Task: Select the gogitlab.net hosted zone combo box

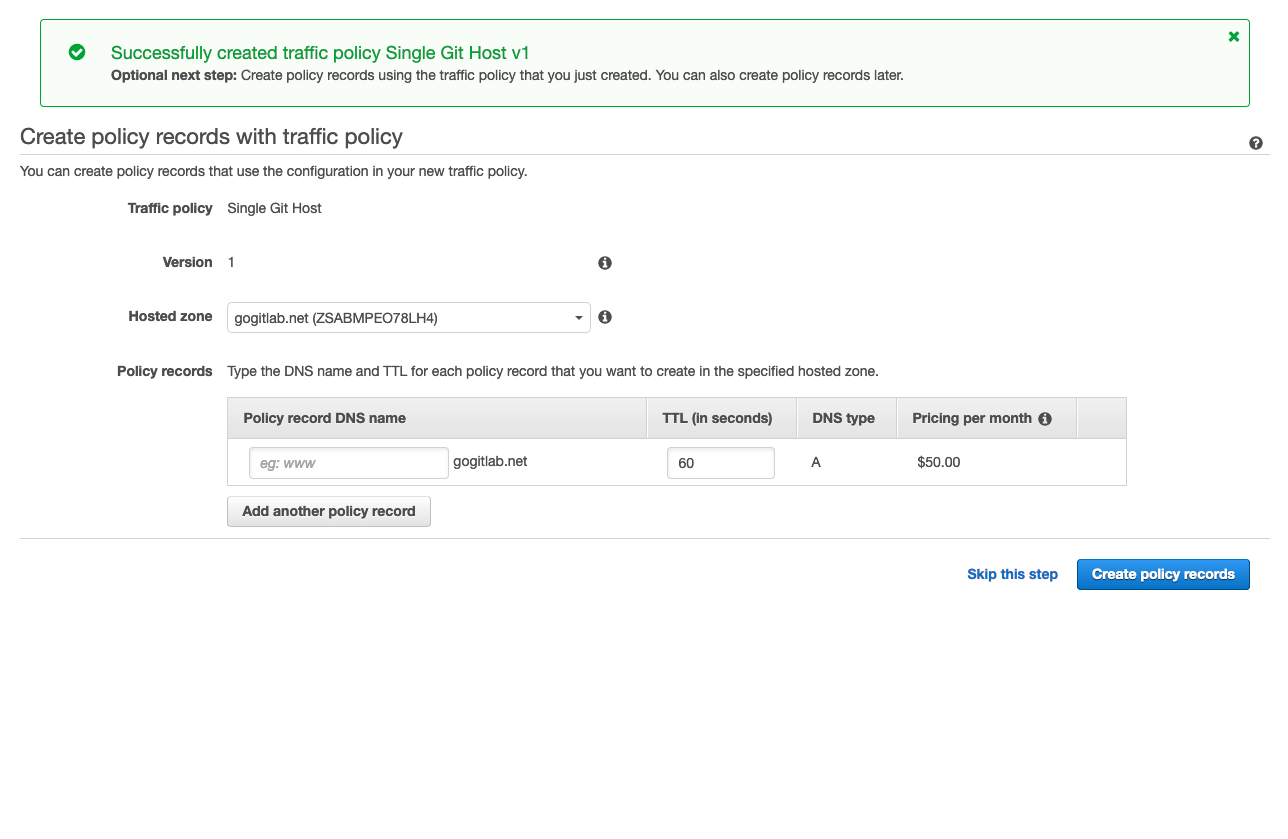Action: point(408,316)
